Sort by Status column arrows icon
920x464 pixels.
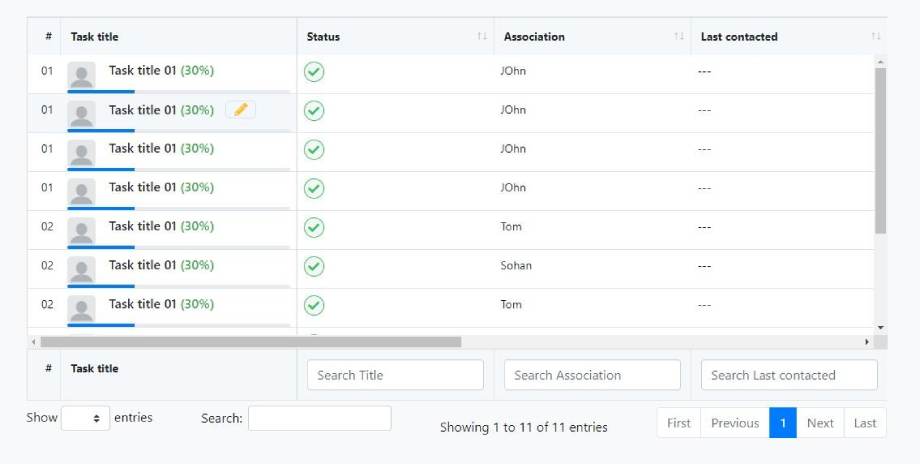pyautogui.click(x=482, y=37)
